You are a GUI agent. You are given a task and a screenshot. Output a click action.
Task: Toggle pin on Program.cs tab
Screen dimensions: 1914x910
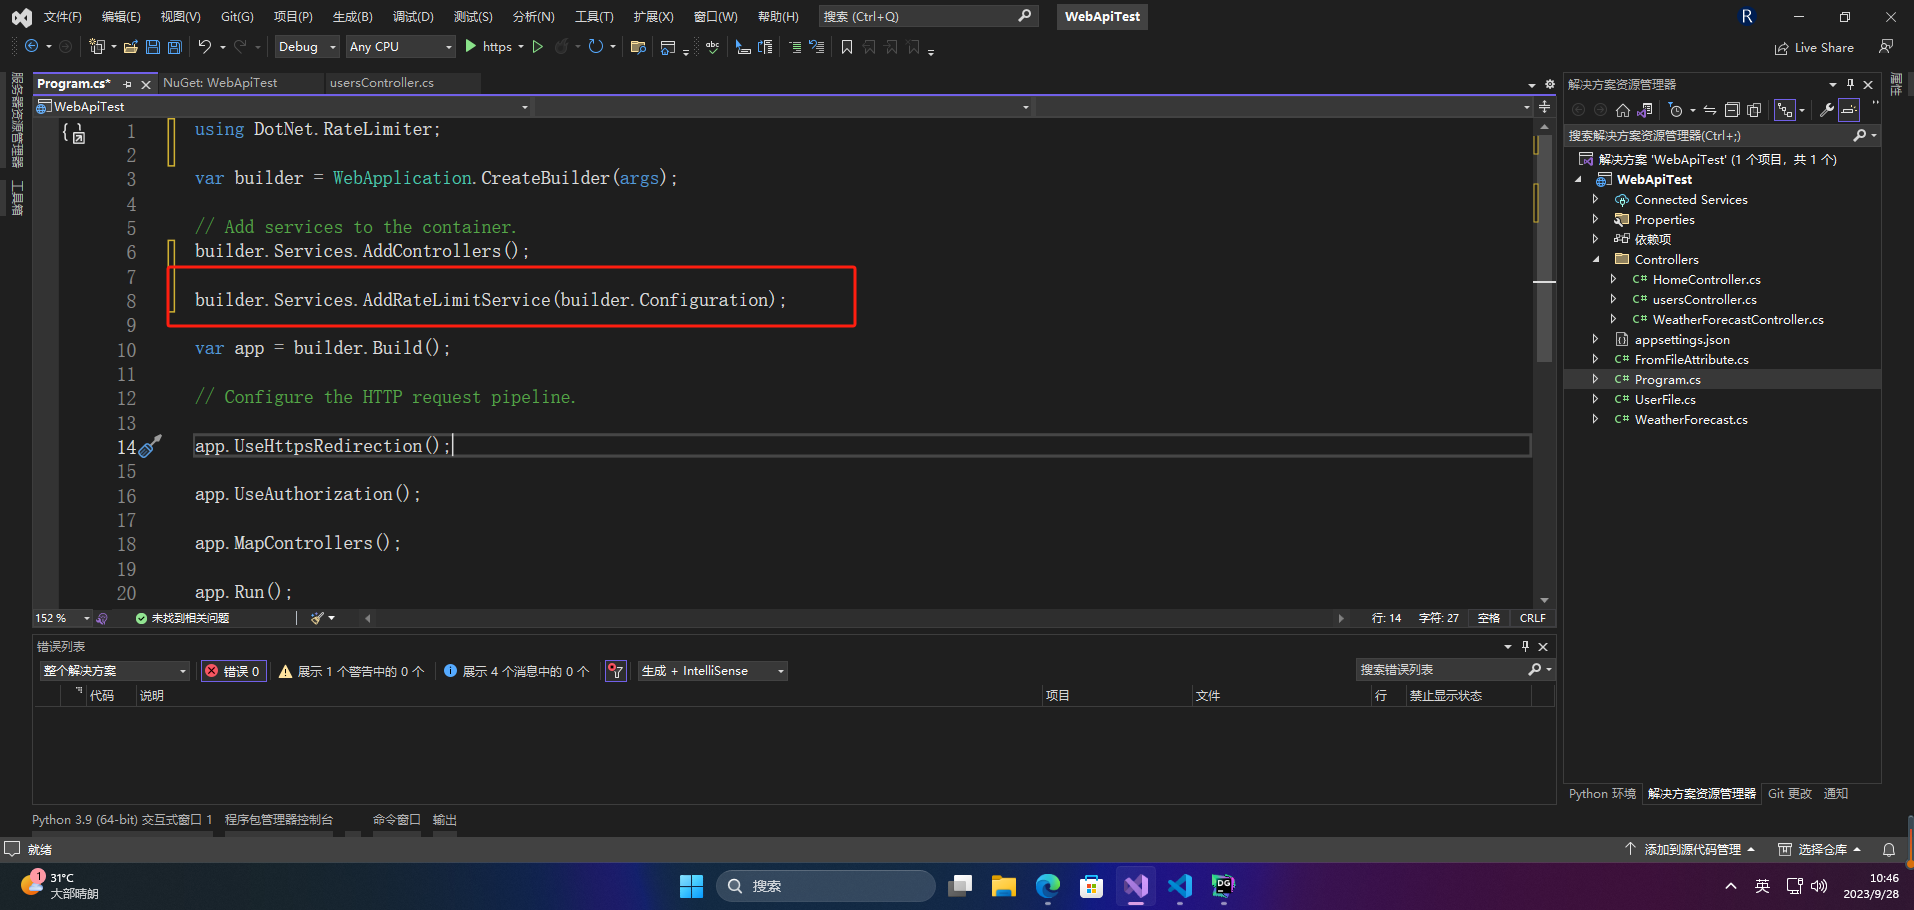click(127, 84)
